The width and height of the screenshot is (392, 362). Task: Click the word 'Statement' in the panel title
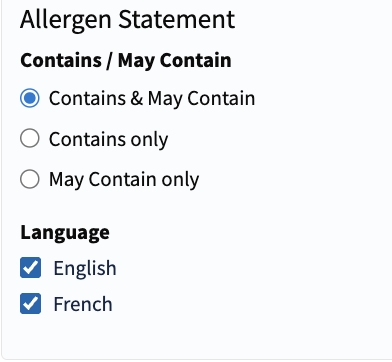tap(177, 19)
